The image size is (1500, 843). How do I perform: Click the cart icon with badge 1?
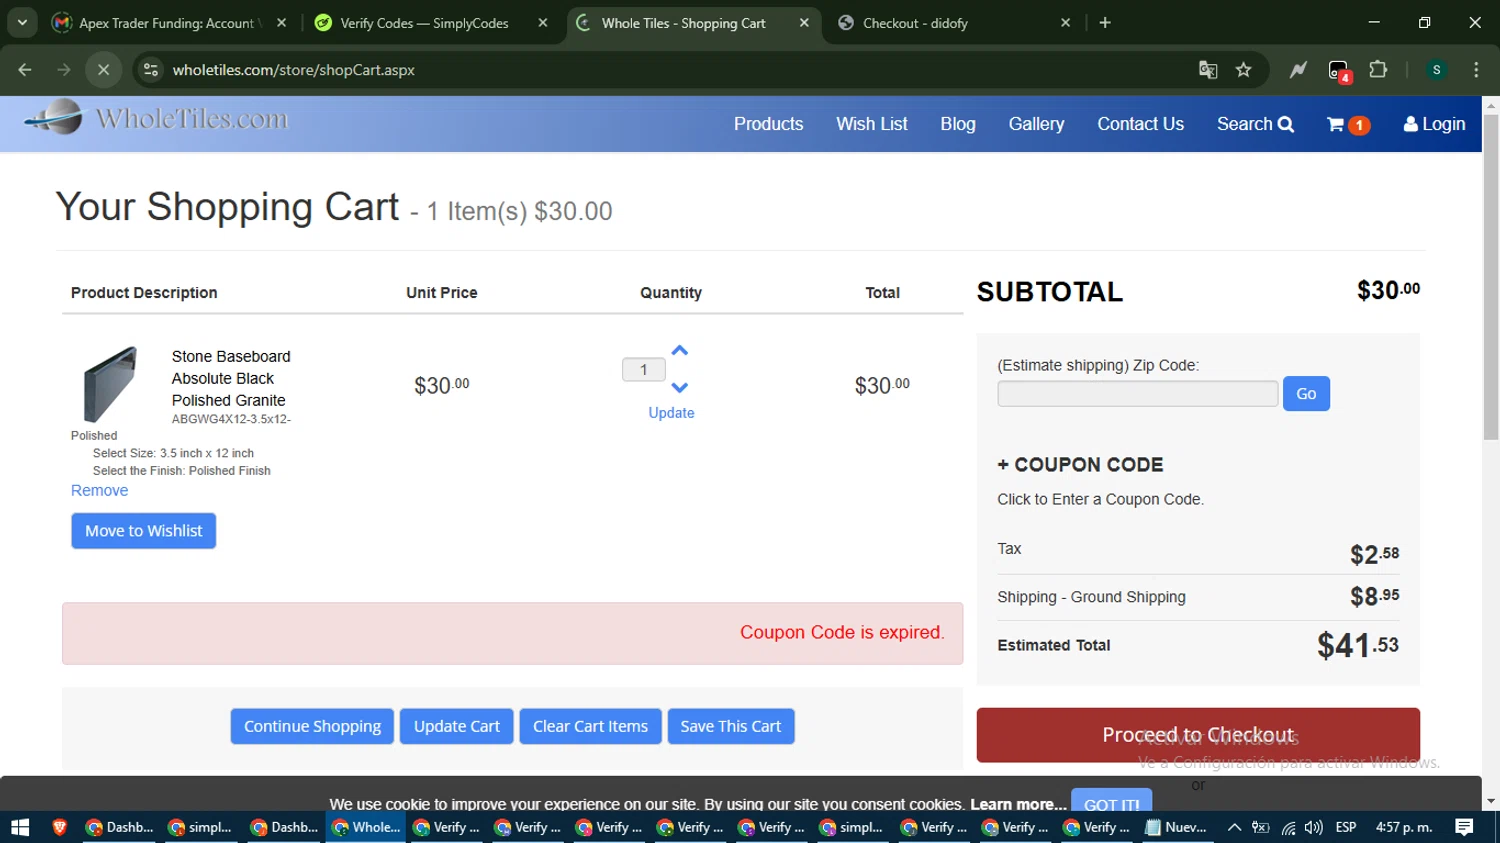coord(1347,125)
